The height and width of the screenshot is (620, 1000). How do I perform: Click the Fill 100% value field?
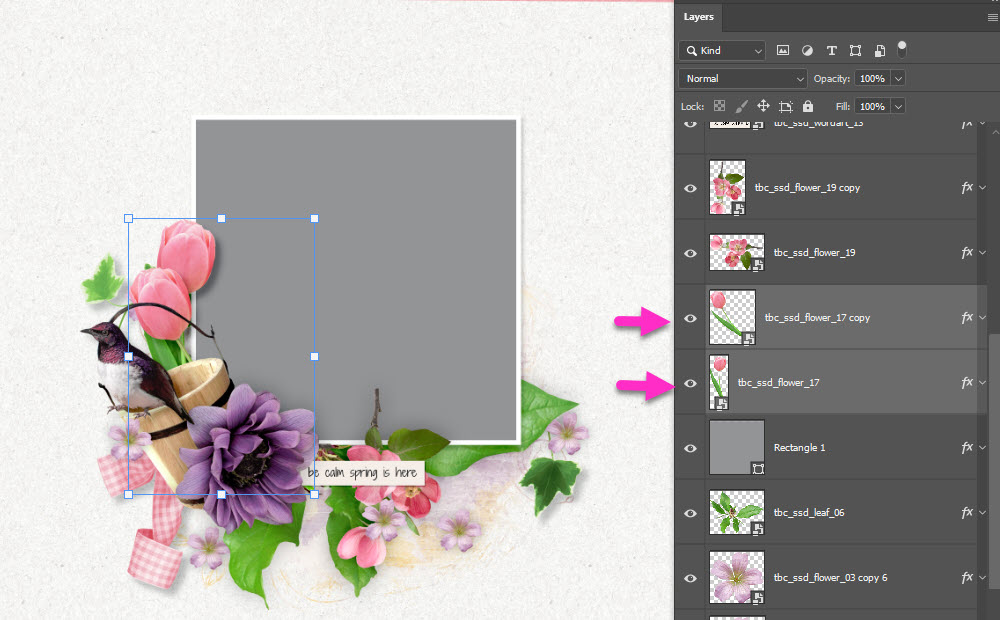(872, 107)
